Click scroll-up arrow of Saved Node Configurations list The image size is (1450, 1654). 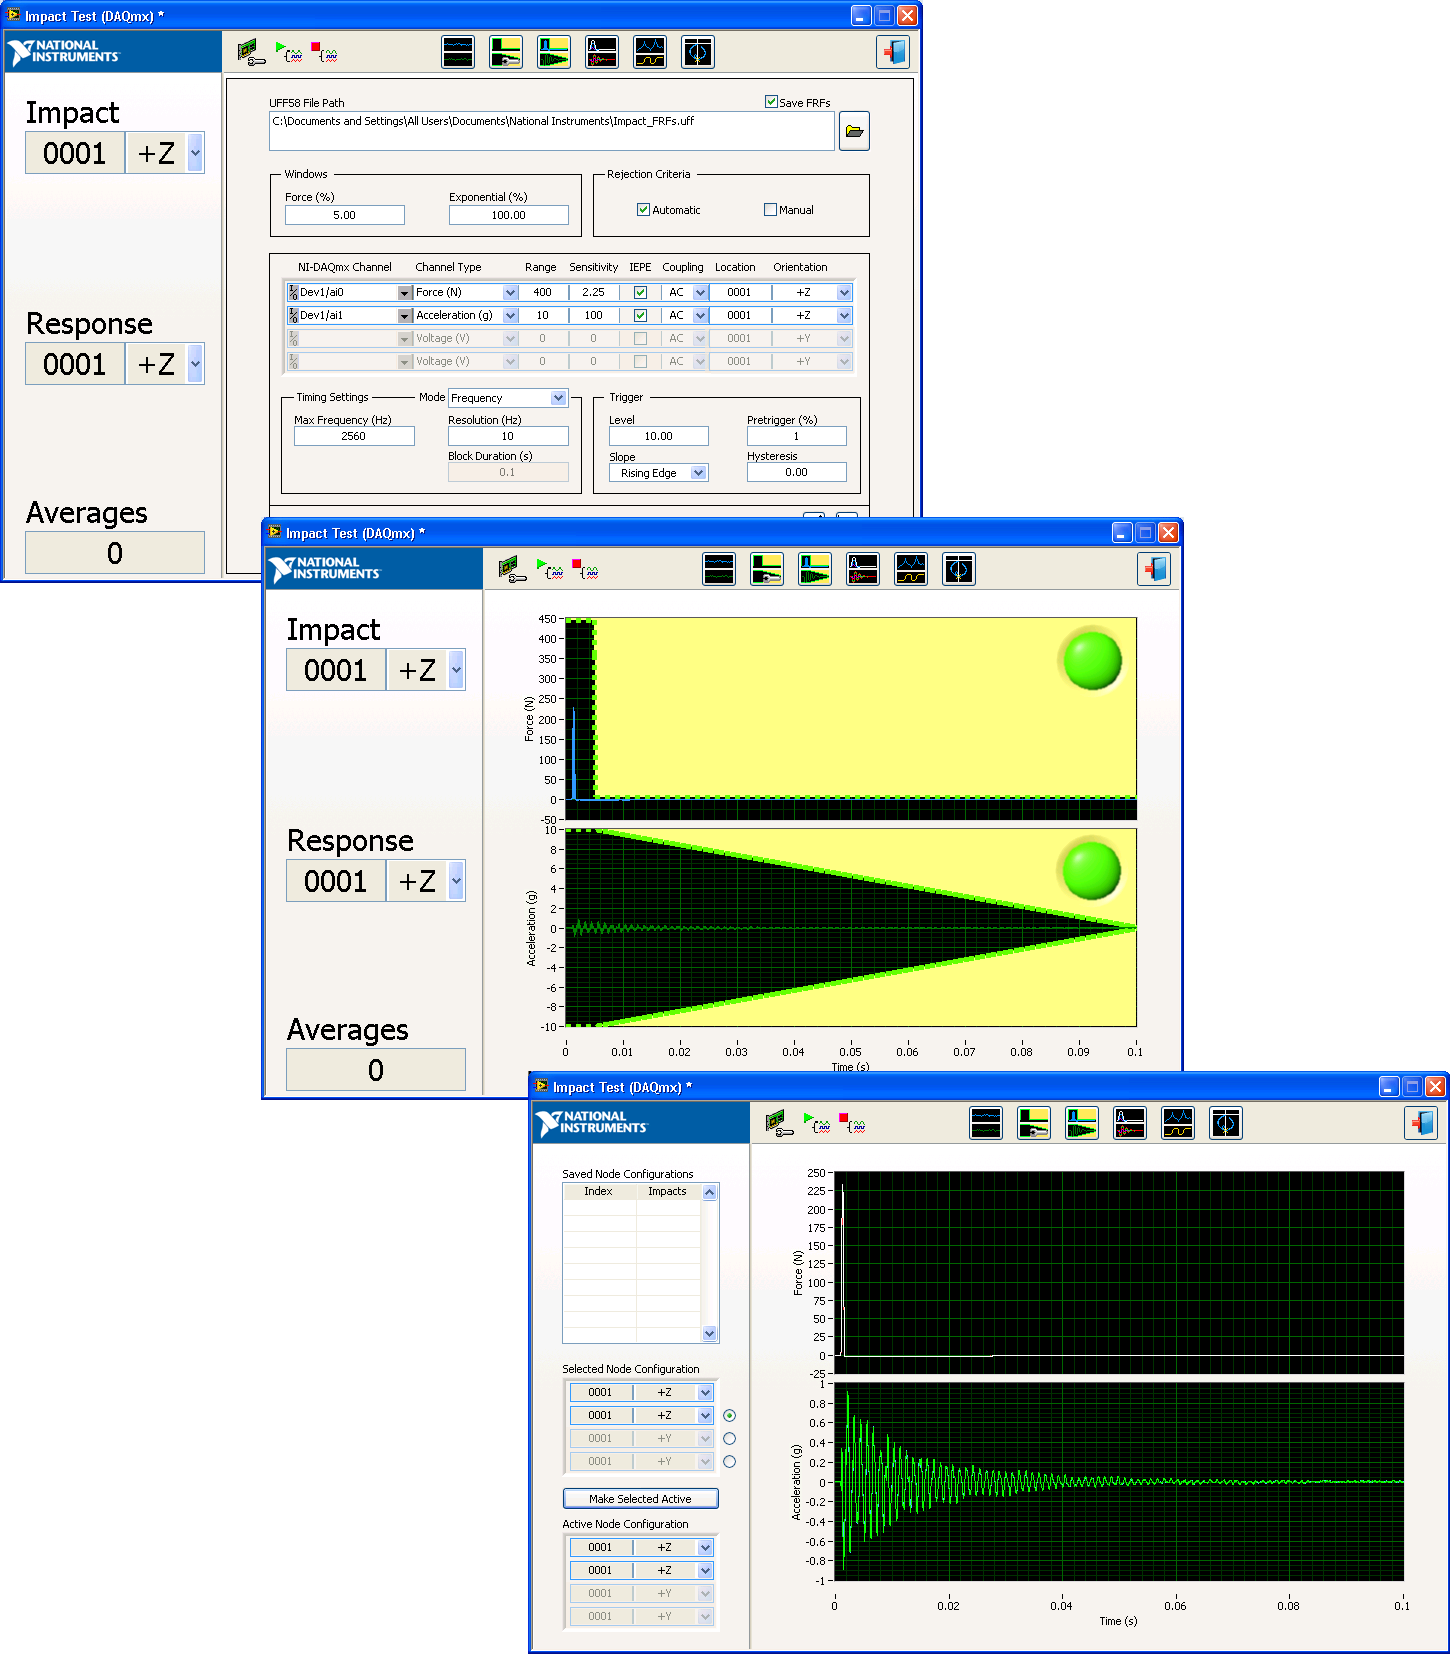[x=710, y=1192]
